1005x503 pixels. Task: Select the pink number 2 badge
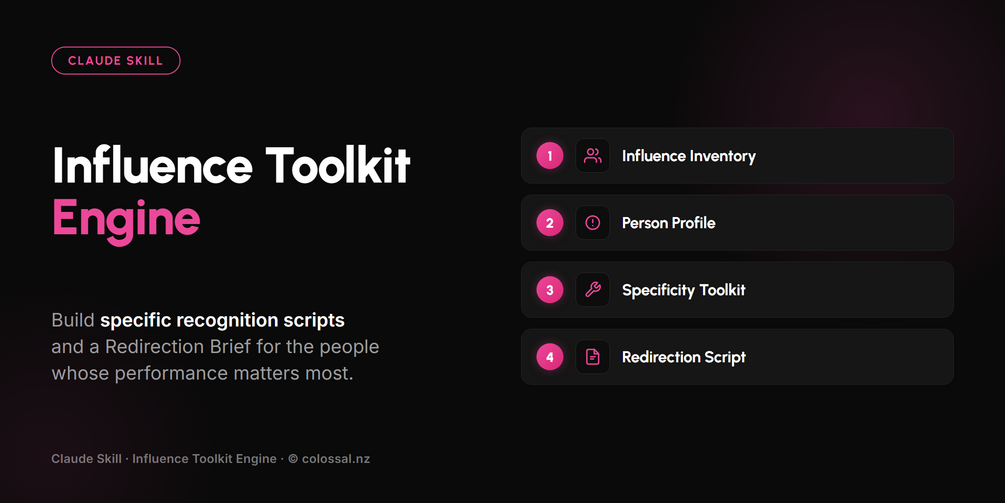[549, 223]
